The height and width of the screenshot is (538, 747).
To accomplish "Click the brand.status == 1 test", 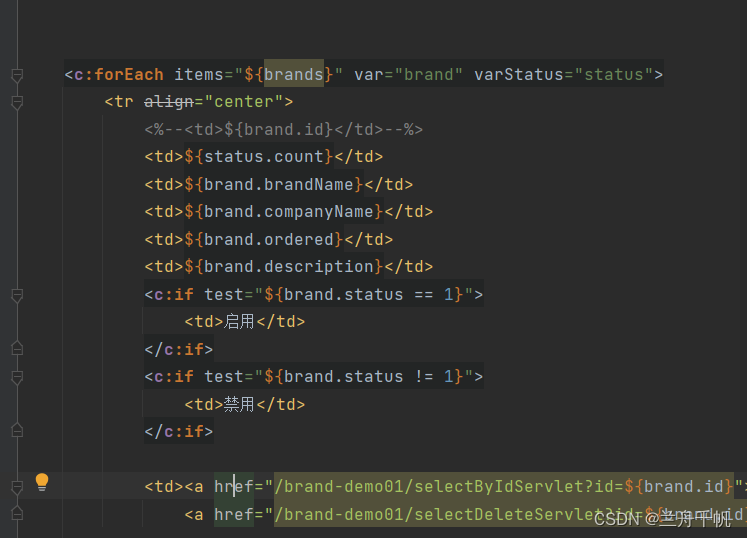I will coord(363,294).
